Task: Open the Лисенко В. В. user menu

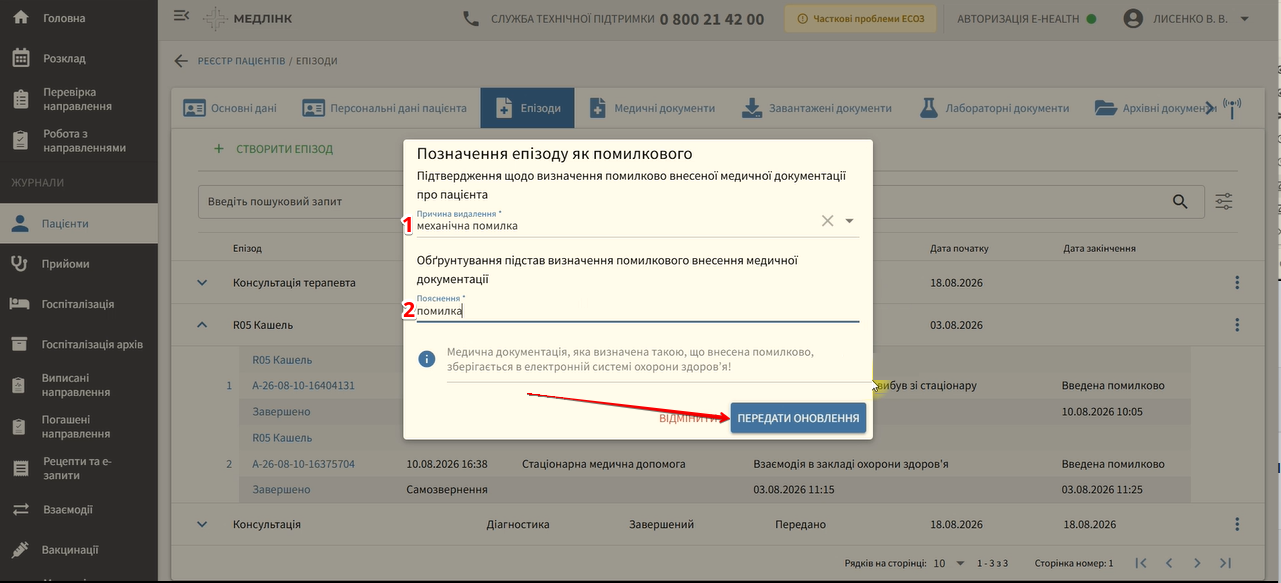Action: tap(1187, 18)
